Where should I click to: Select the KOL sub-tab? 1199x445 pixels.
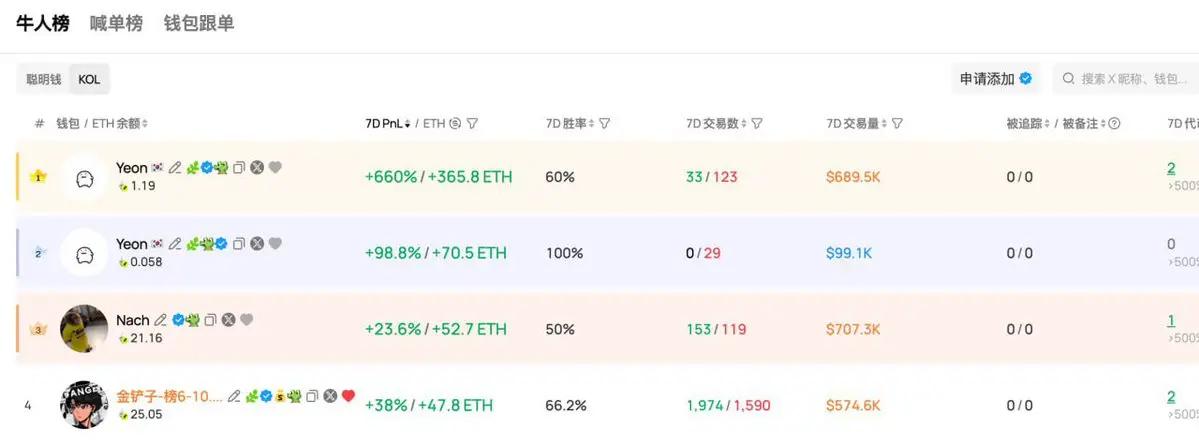(89, 80)
